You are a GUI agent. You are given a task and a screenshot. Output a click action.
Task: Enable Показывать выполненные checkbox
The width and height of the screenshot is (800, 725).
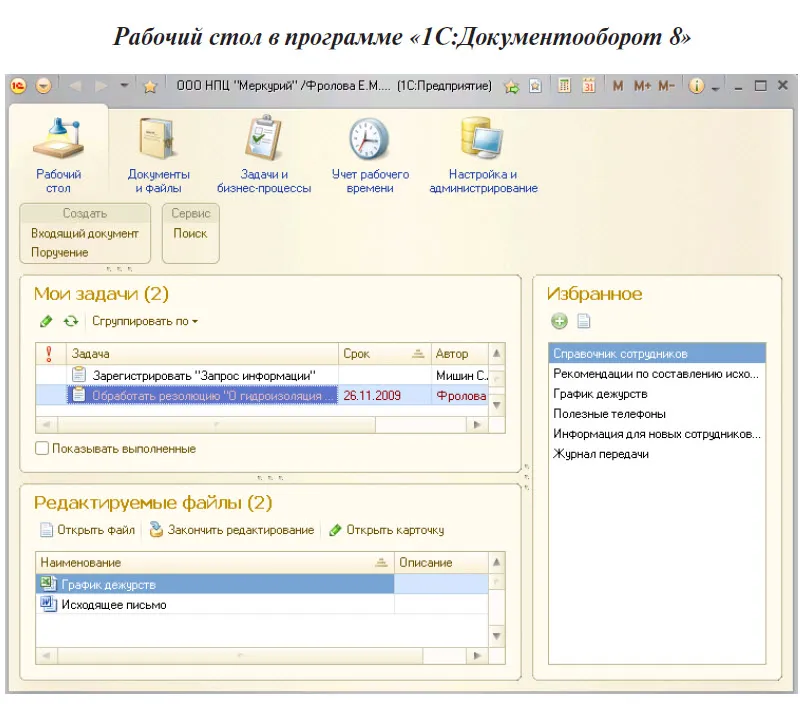(42, 448)
